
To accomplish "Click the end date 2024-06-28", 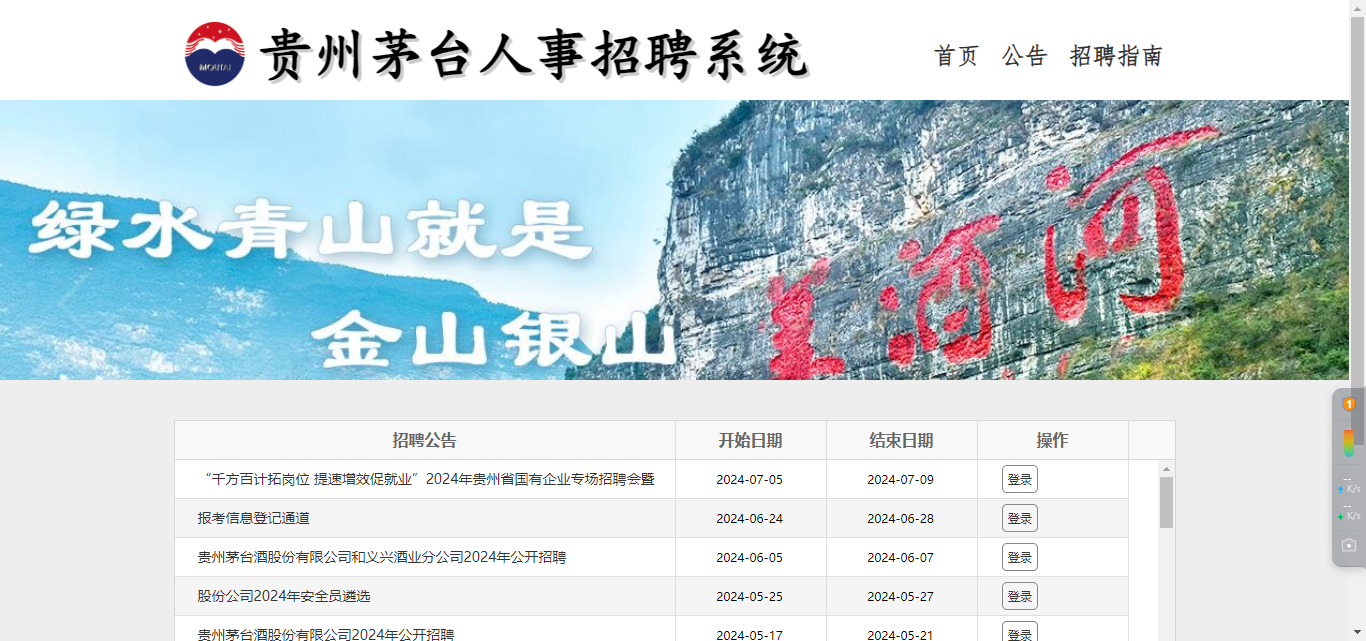I will click(901, 518).
